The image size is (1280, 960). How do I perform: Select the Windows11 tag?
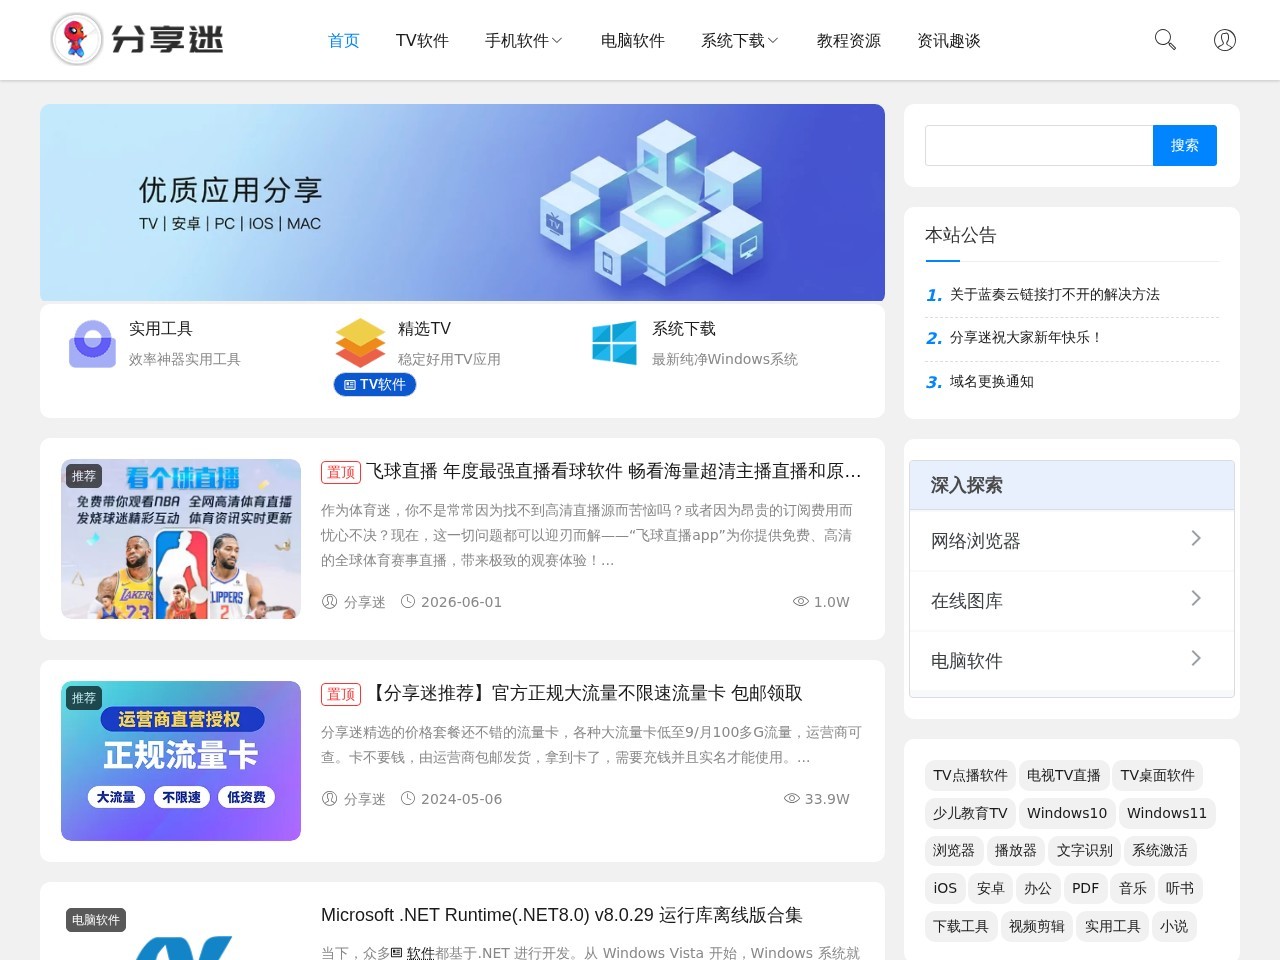[x=1167, y=813]
